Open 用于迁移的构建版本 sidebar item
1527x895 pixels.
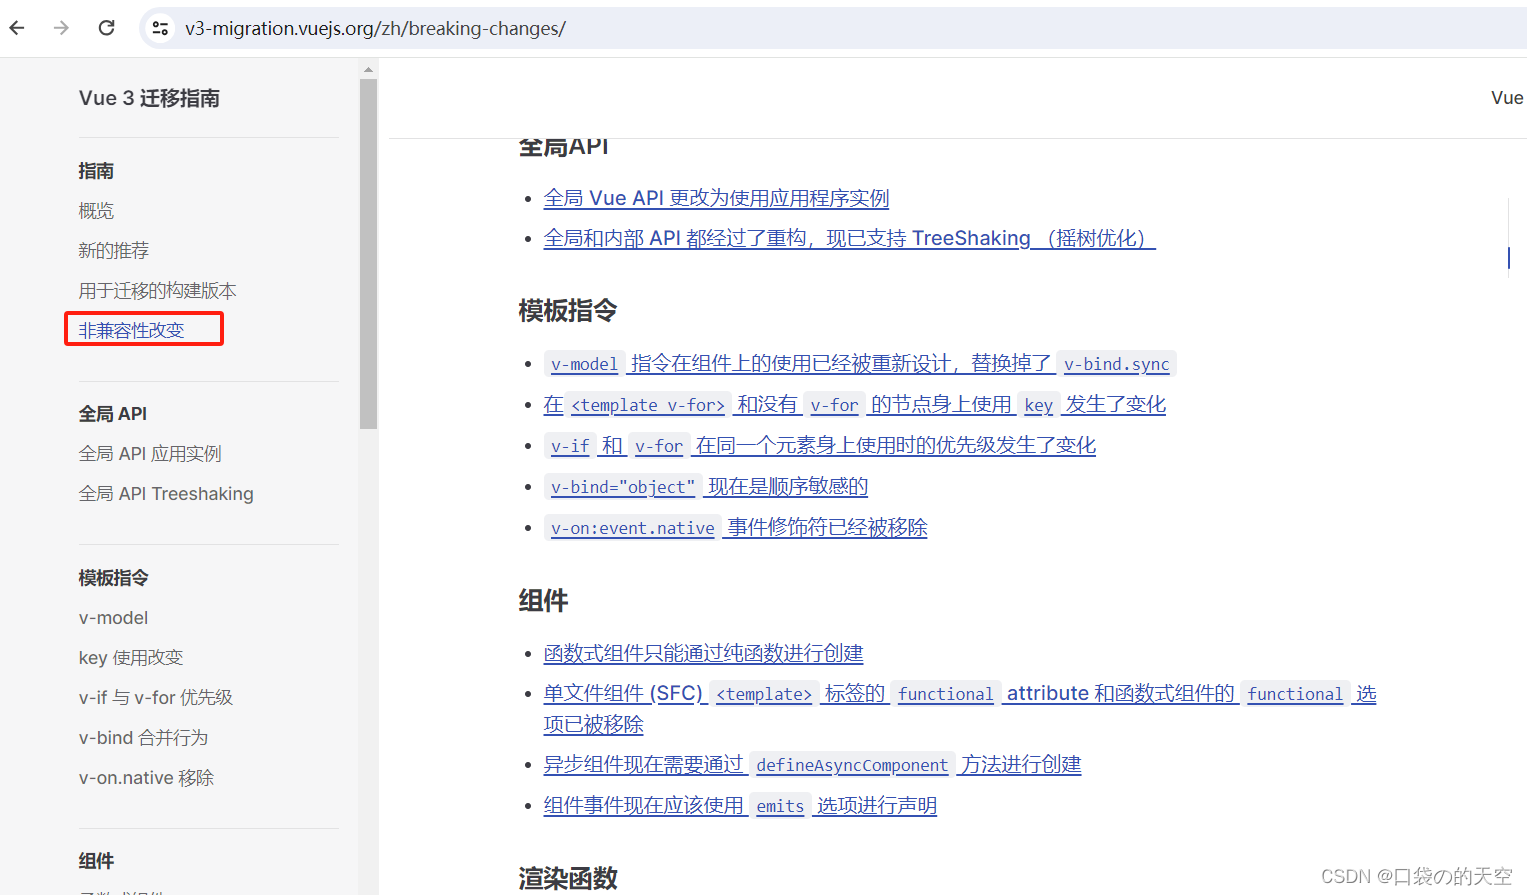[x=158, y=291]
